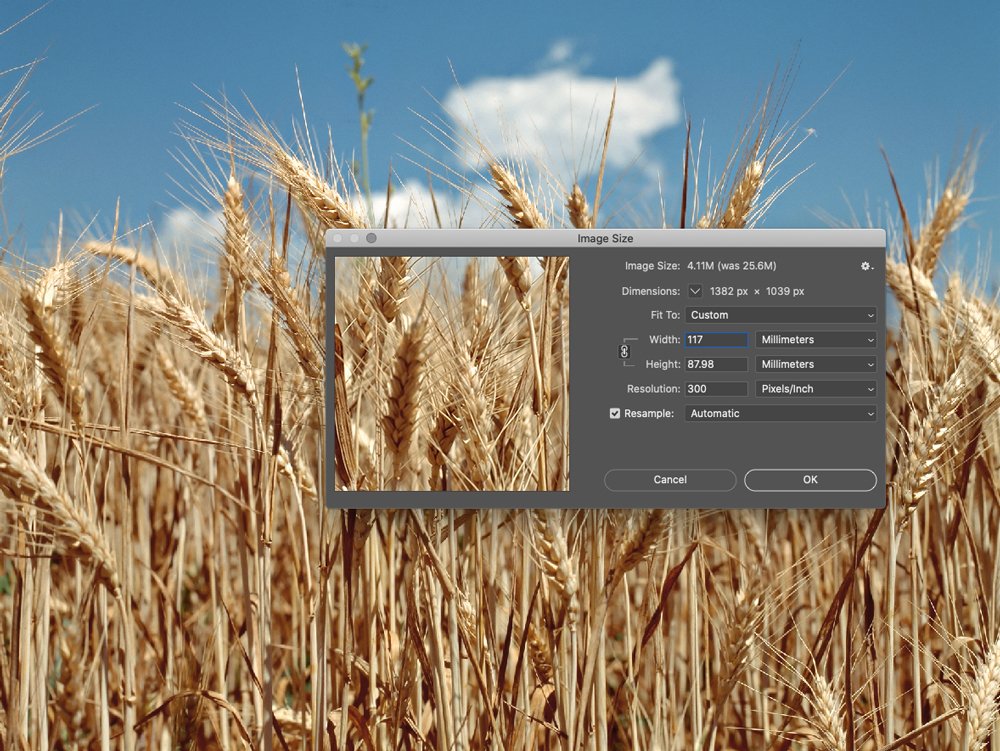
Task: Click the Dimensions label
Action: tap(651, 291)
